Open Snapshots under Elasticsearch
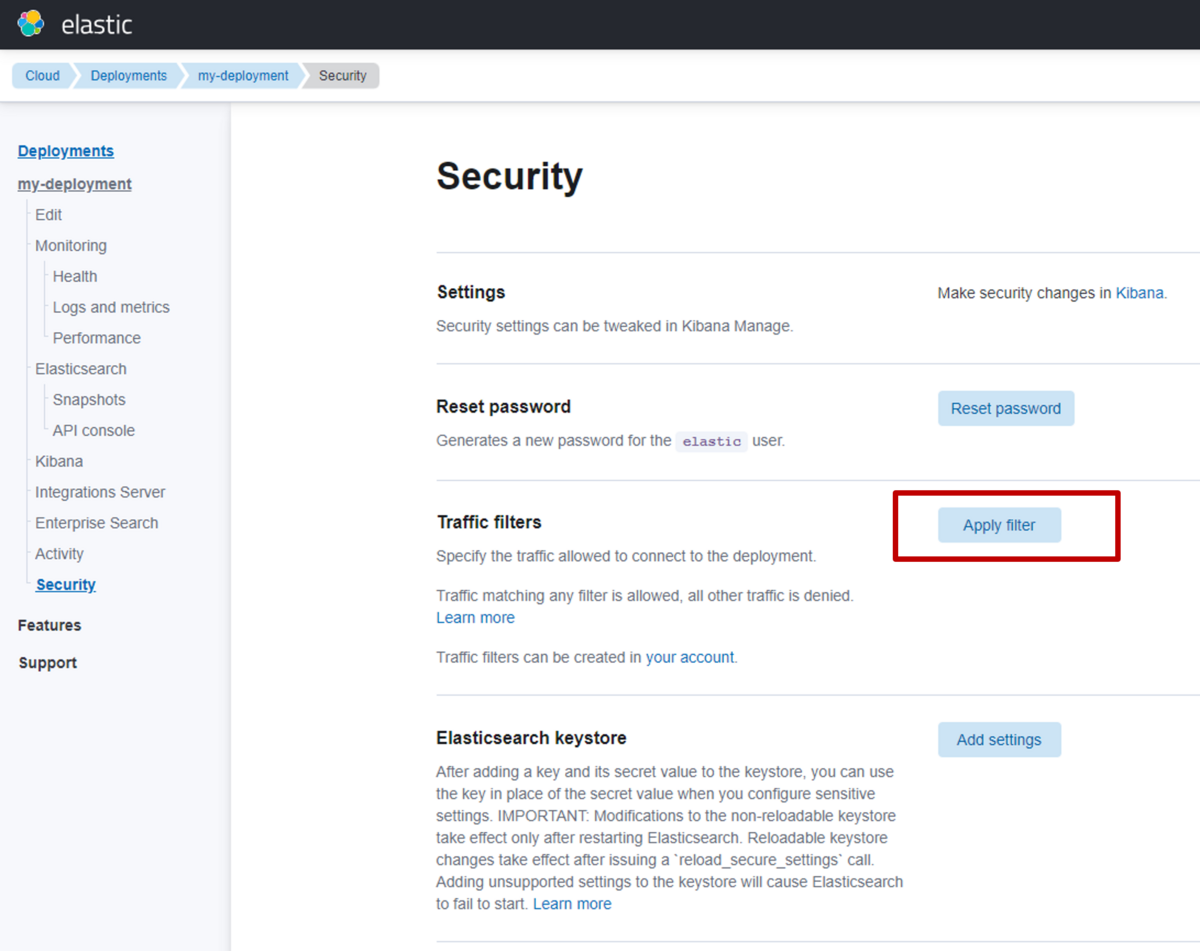The image size is (1200, 951). point(89,400)
